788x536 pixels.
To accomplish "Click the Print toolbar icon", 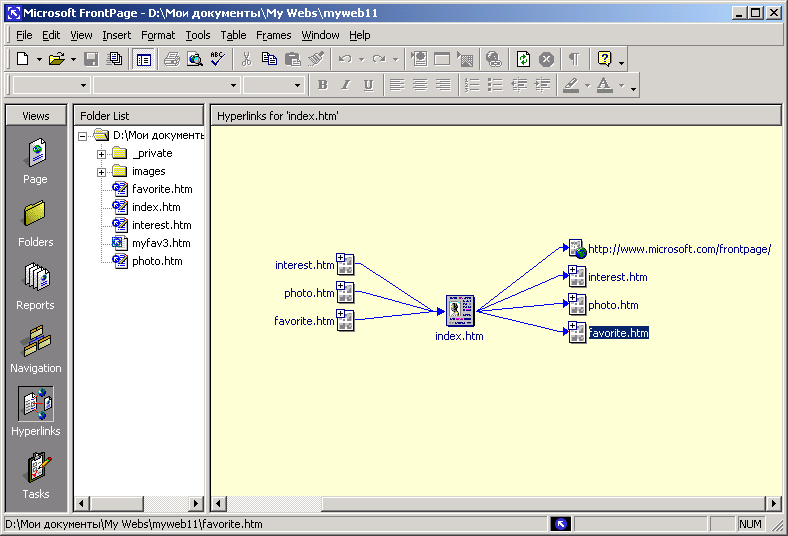I will pyautogui.click(x=172, y=59).
